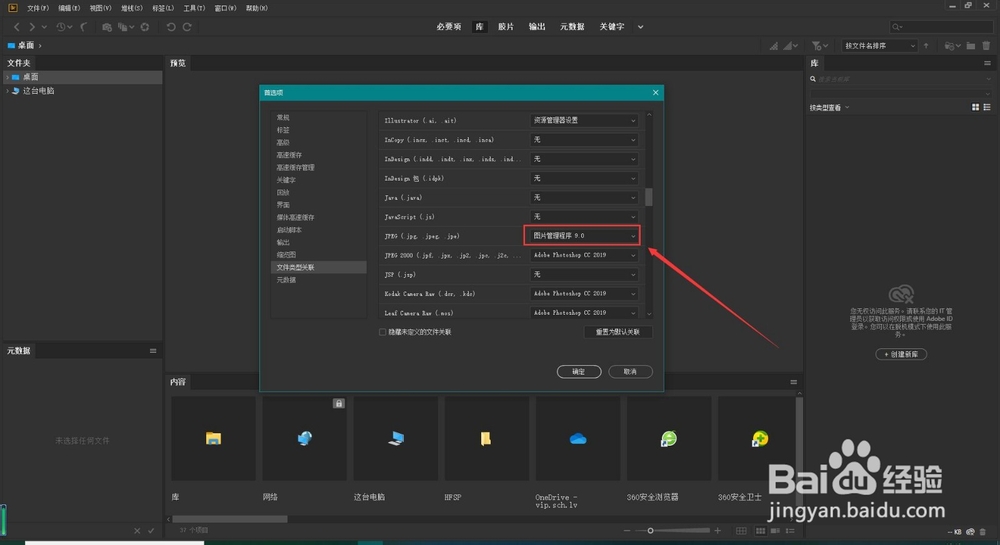
Task: Expand the 桌面 folder tree node
Action: [7, 77]
